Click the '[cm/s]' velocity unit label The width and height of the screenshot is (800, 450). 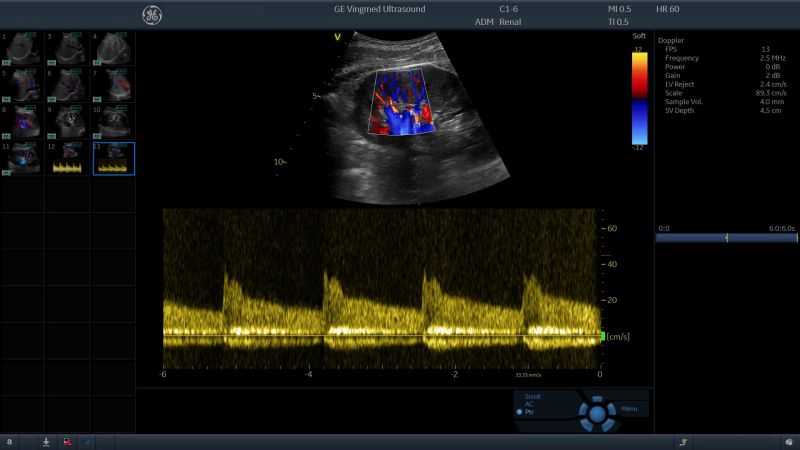618,337
